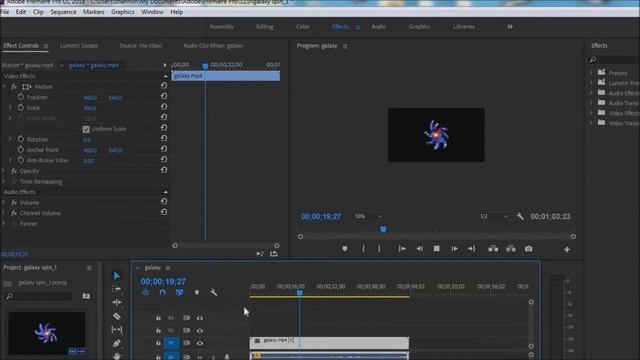
Task: Select the Slip tool
Action: [x=117, y=329]
